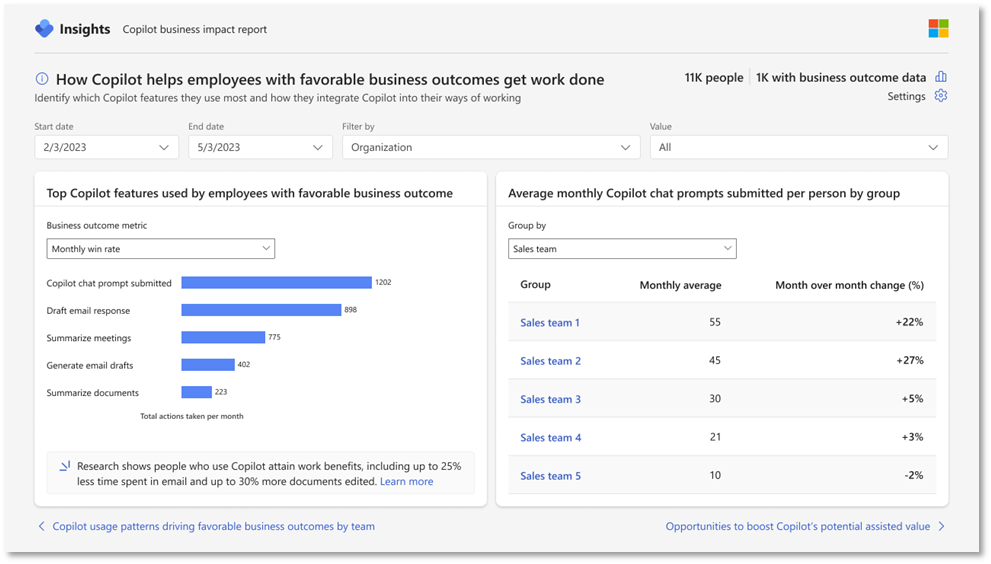This screenshot has width=991, height=564.
Task: Open the Sales team 4 link
Action: 550,437
